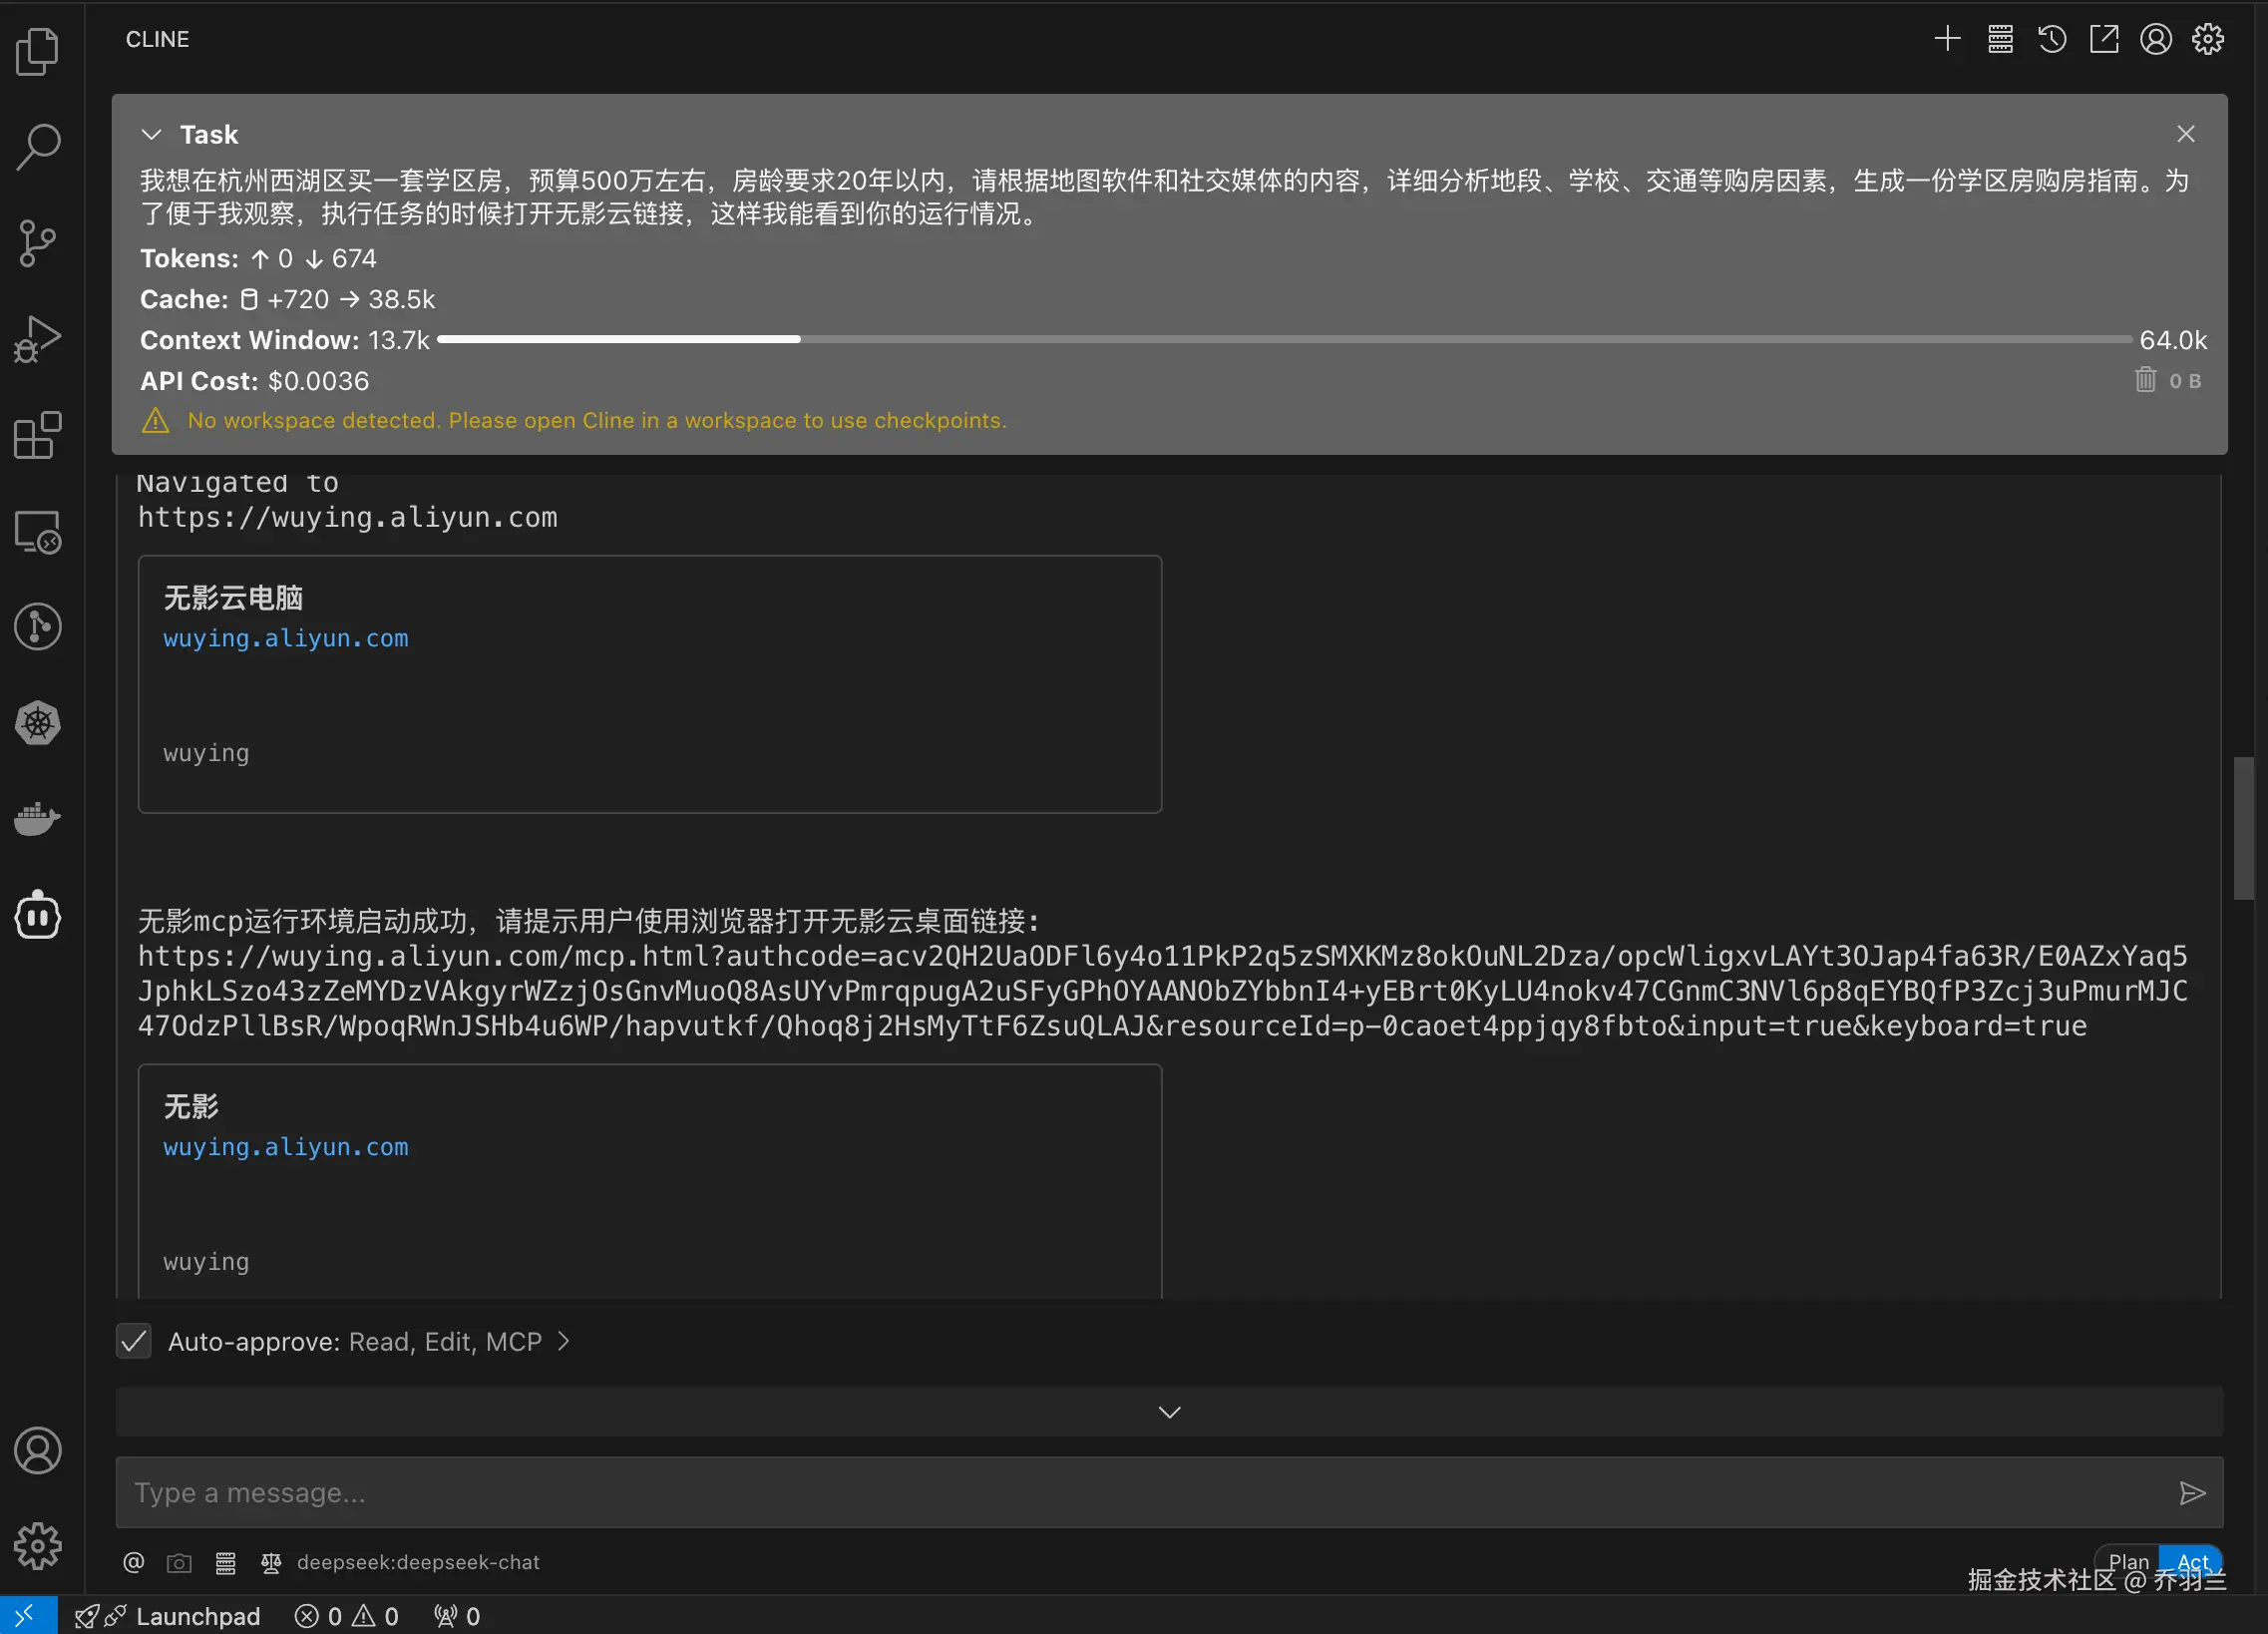Screen dimensions: 2268x1634
Task: Open the Docker view in activity bar
Action: point(38,819)
